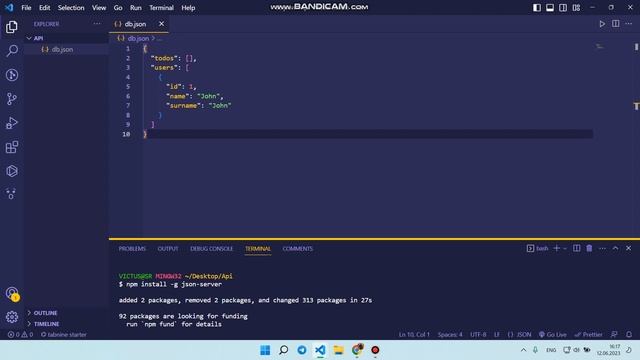
Task: Open the Terminal menu
Action: (x=161, y=8)
